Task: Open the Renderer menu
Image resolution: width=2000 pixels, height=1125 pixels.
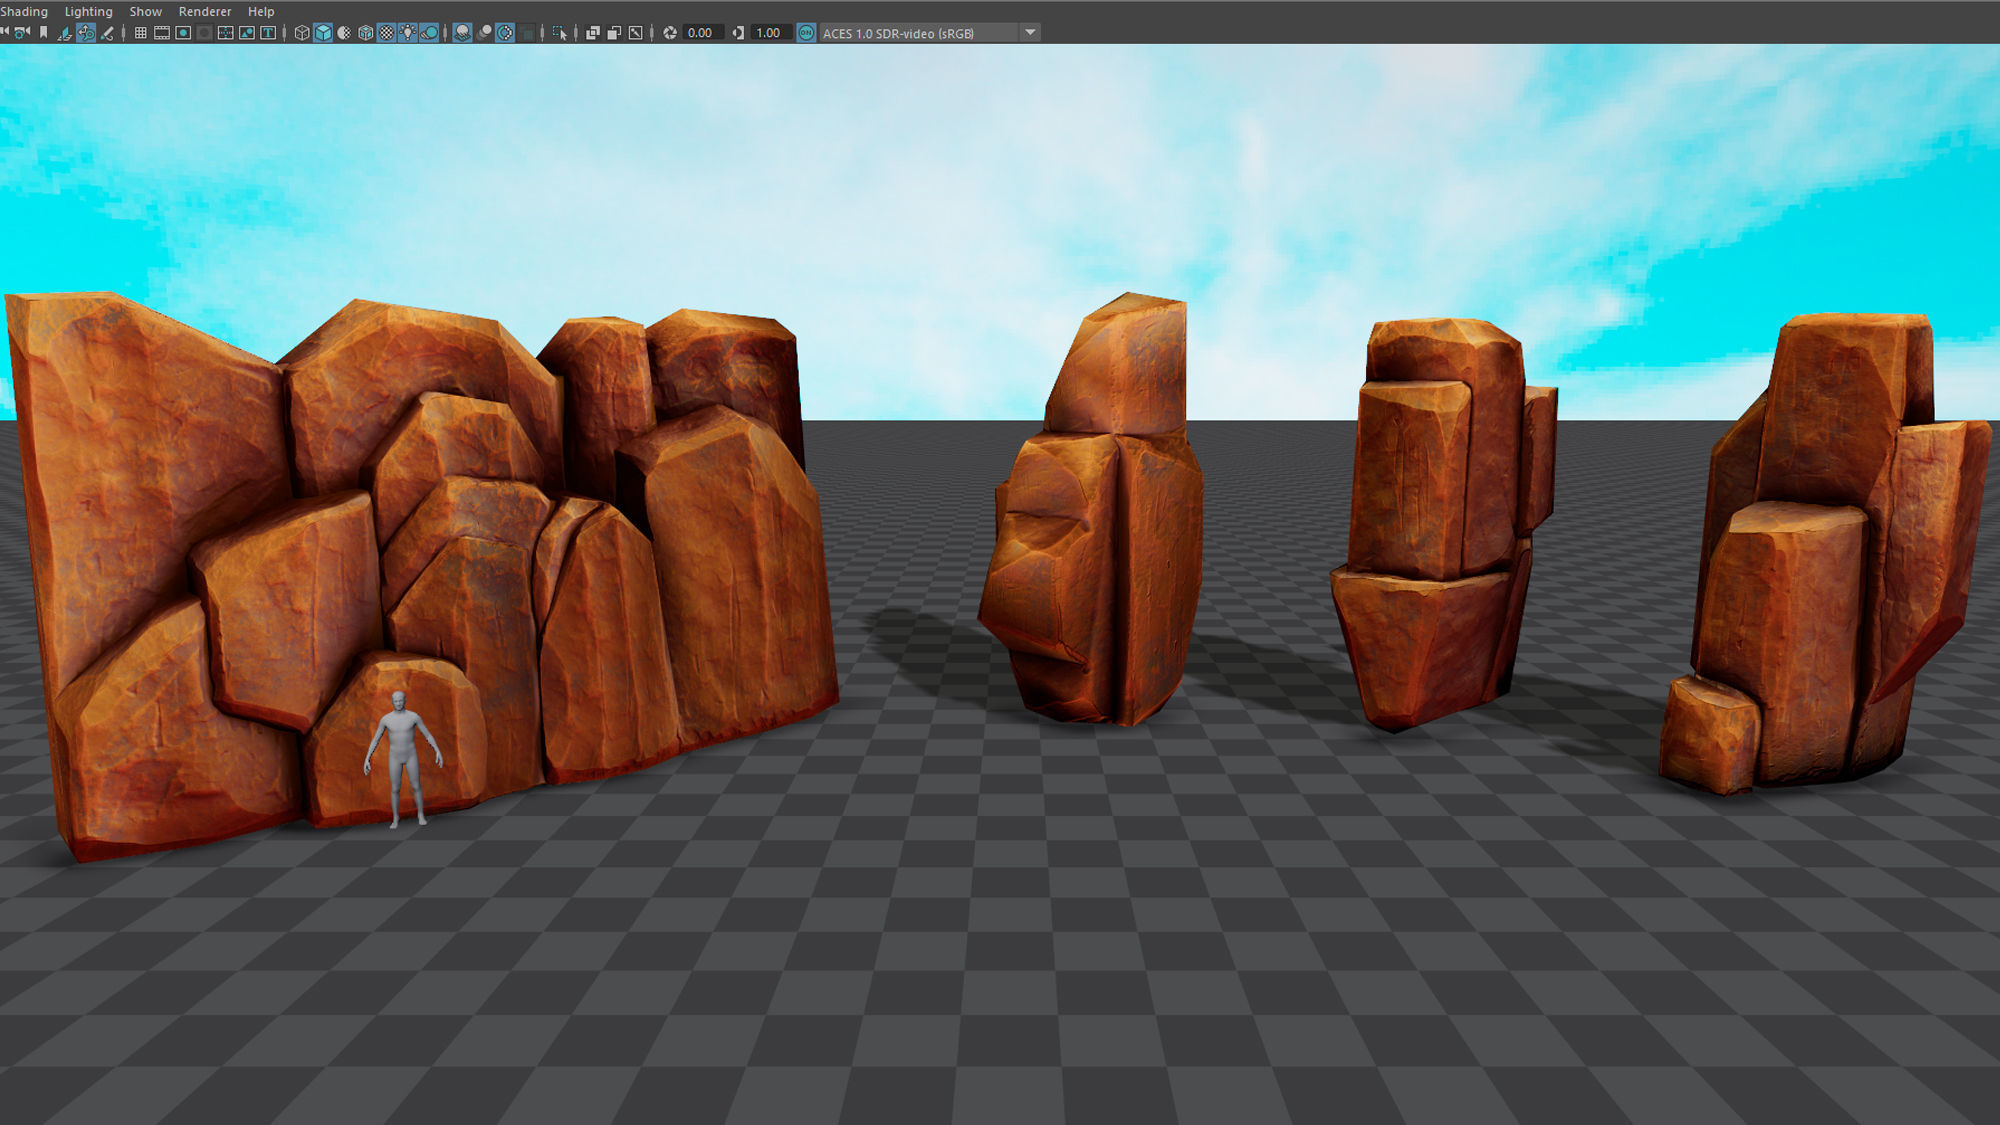Action: pos(204,11)
